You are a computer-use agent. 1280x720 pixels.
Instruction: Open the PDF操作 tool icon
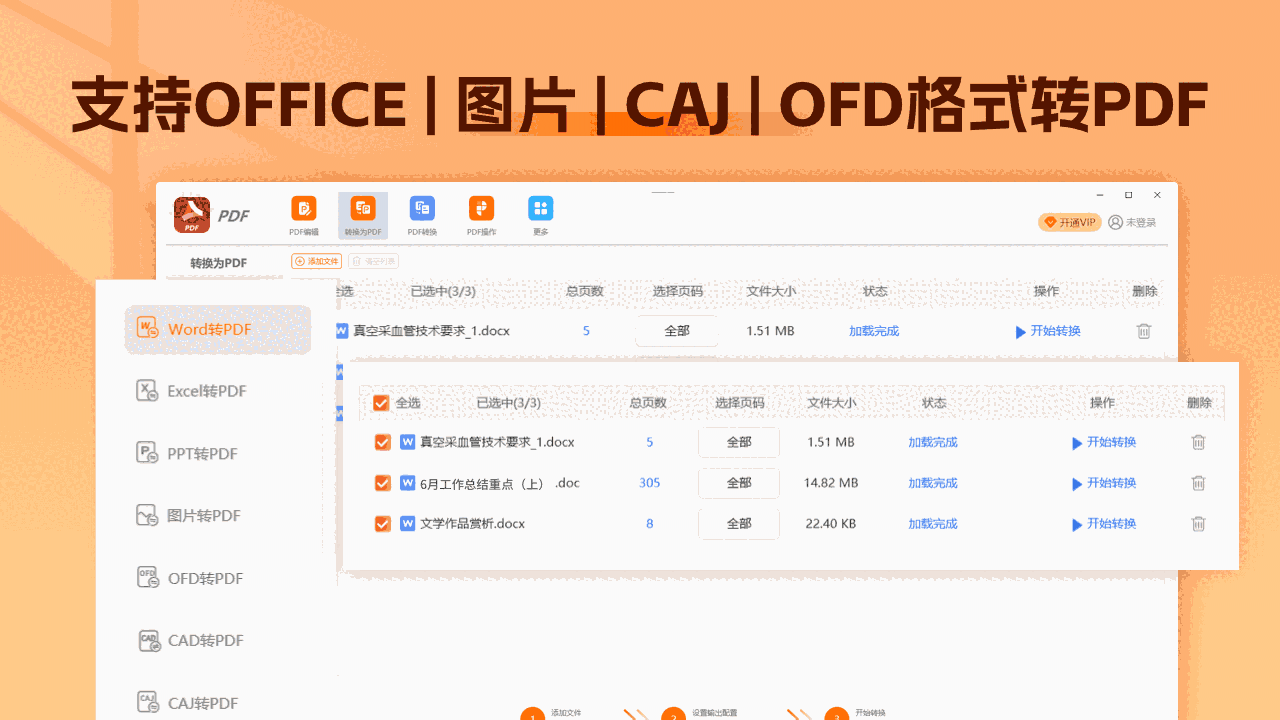pos(481,210)
